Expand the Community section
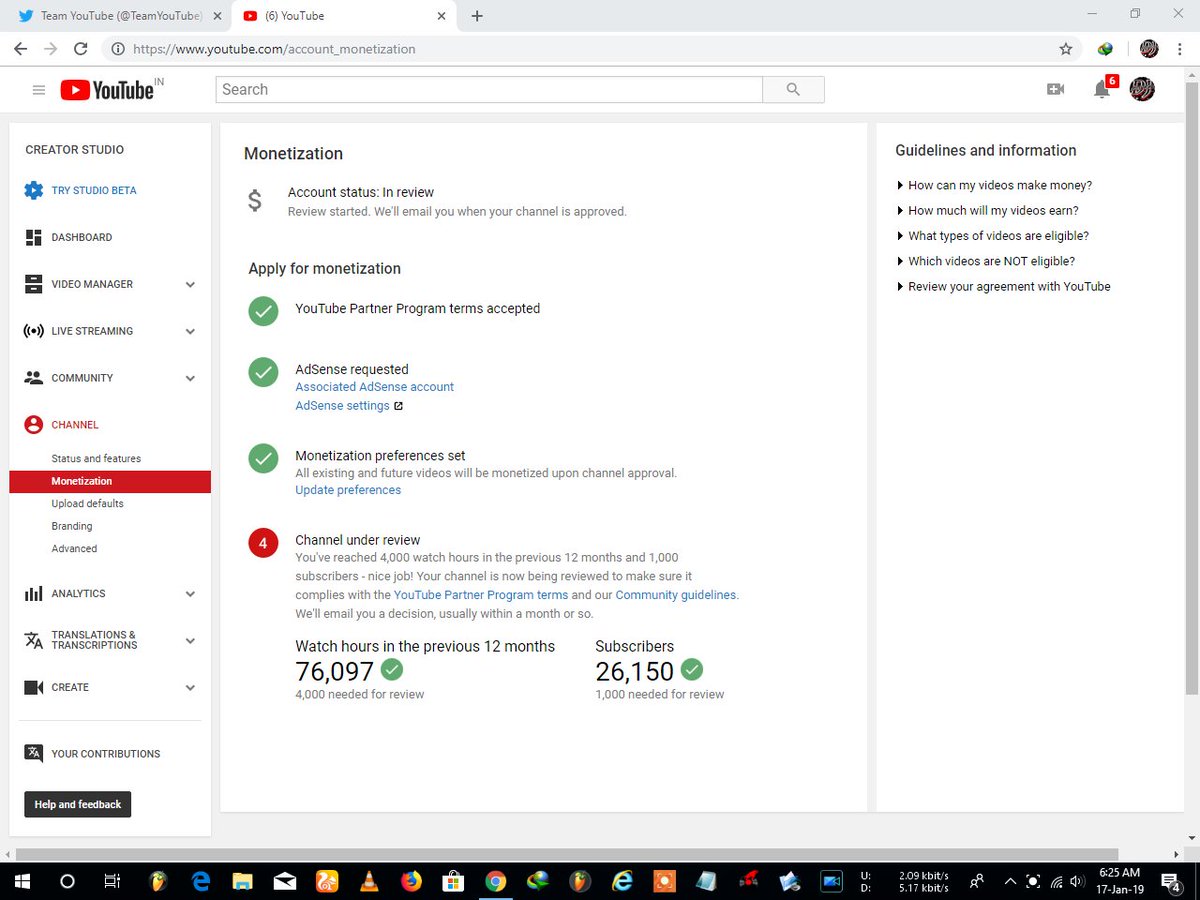The image size is (1200, 900). click(x=190, y=378)
